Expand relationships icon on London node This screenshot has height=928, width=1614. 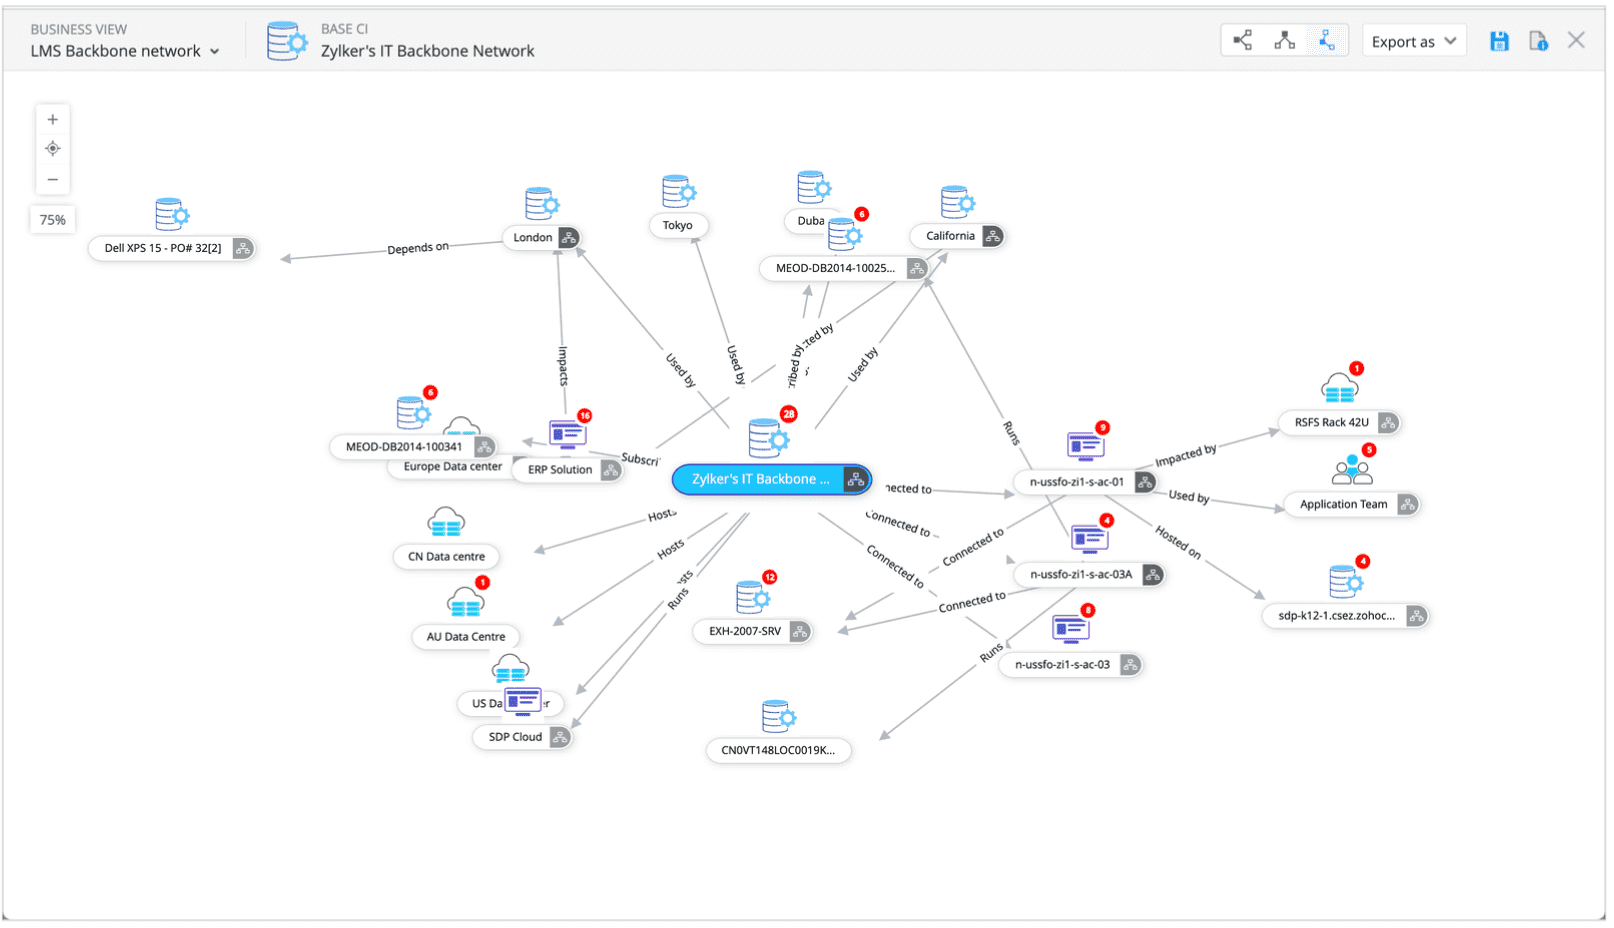568,238
